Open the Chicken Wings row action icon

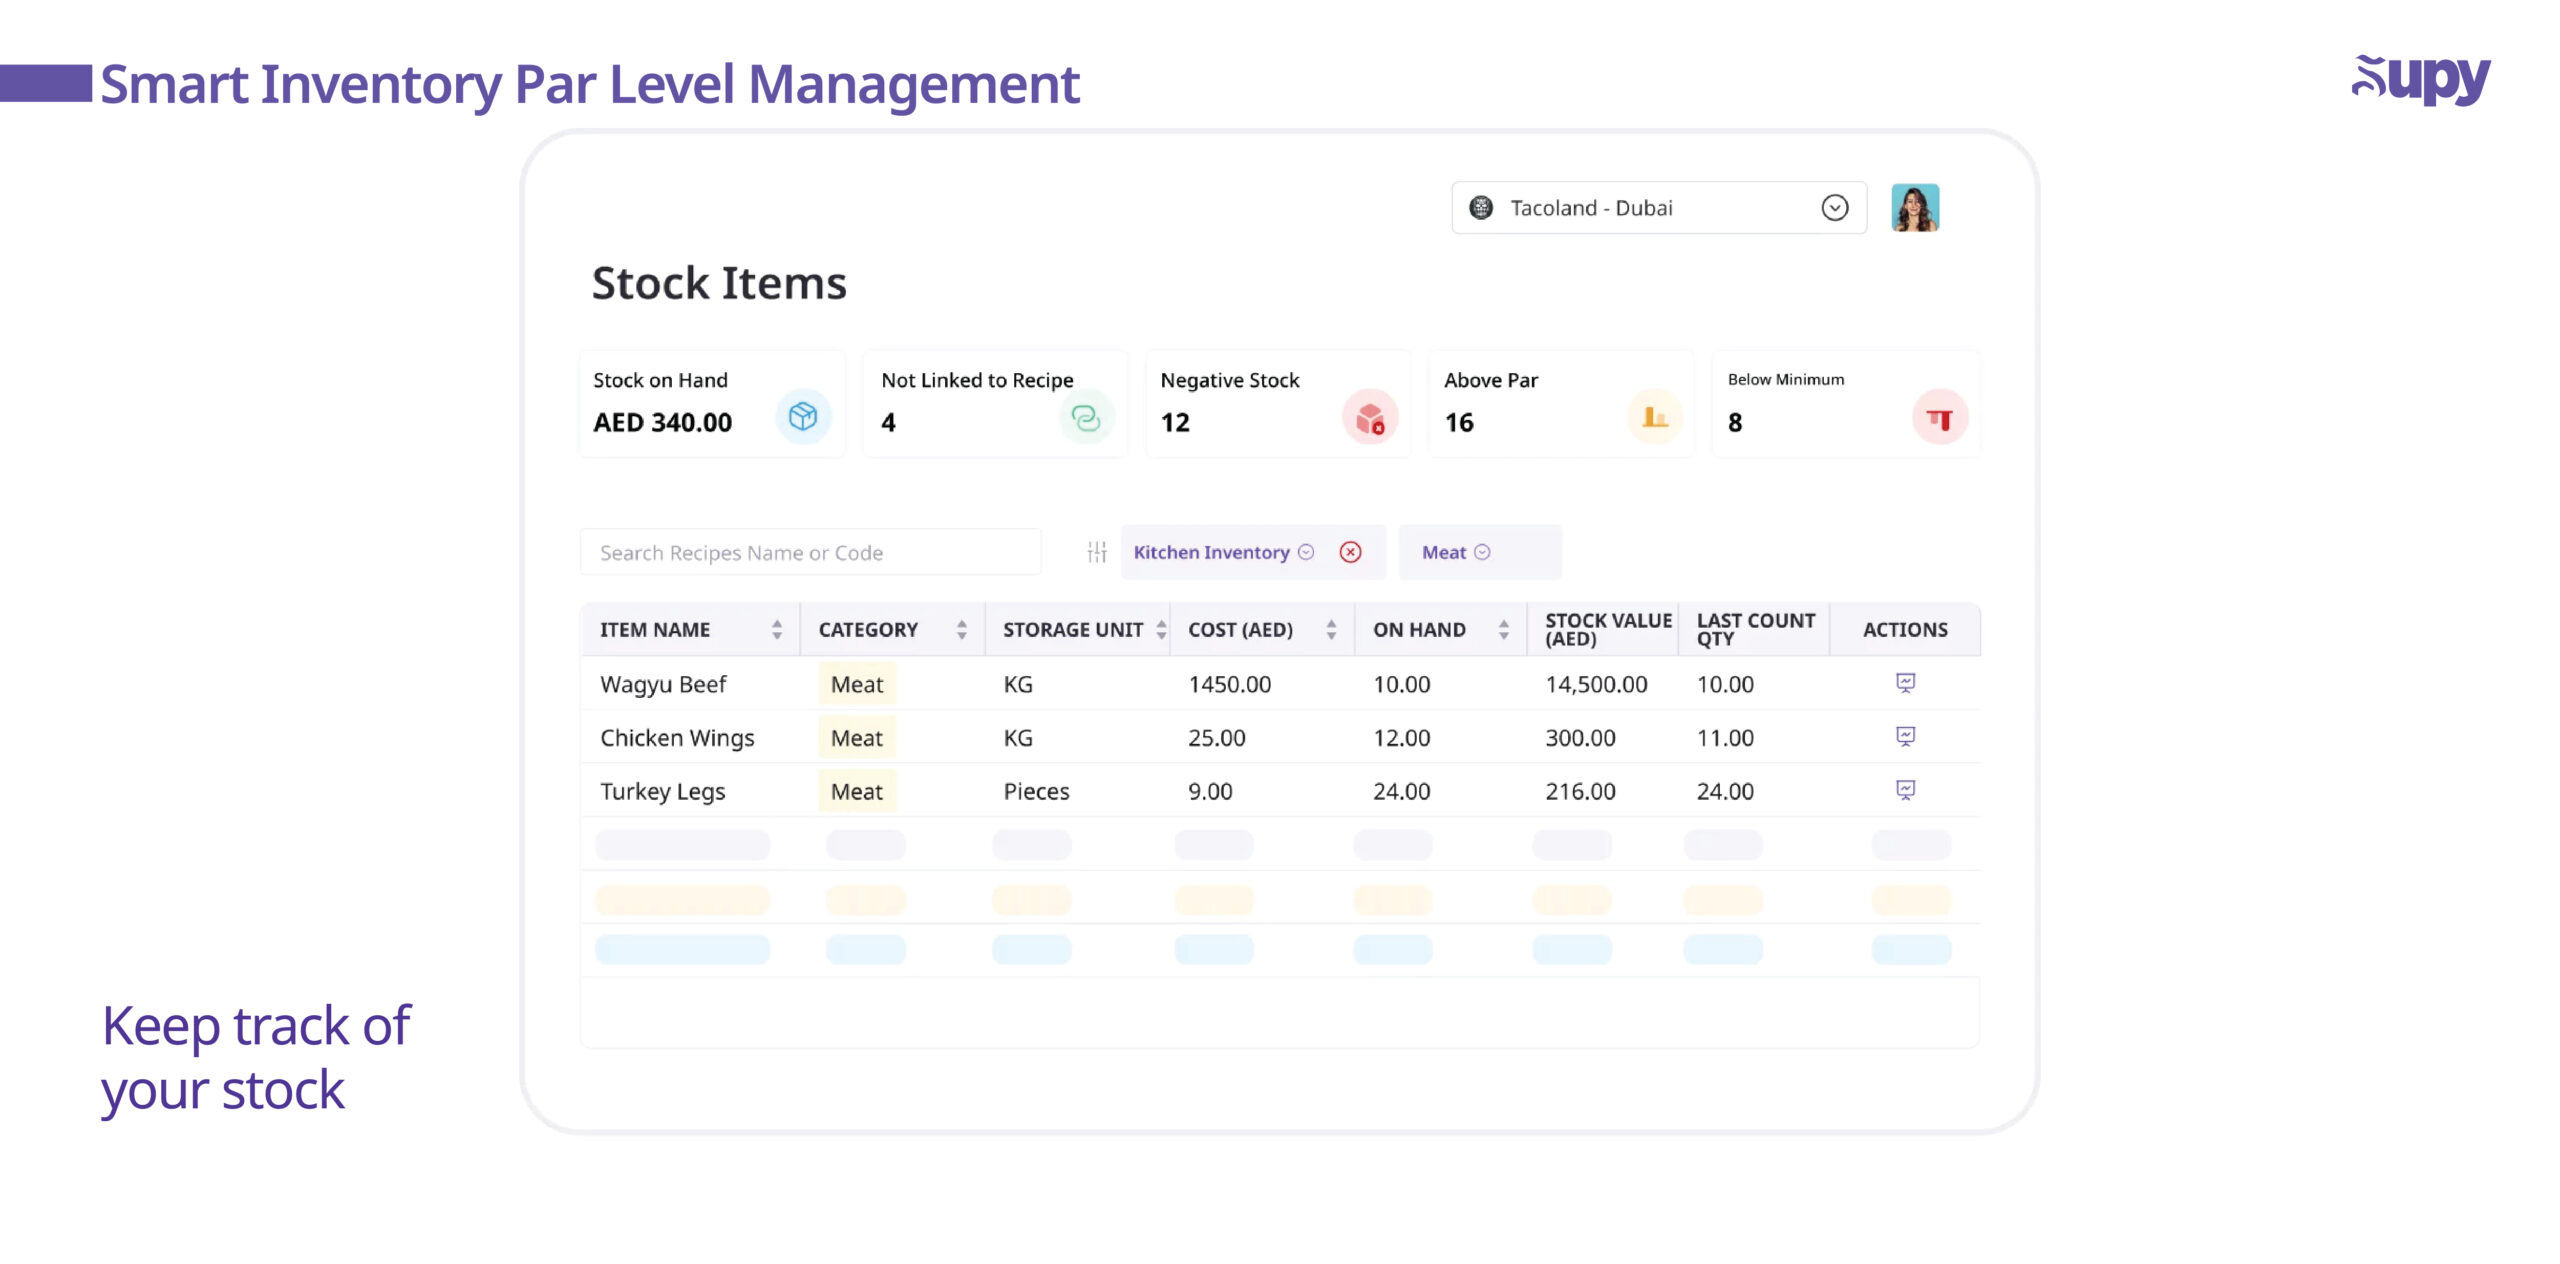pyautogui.click(x=1905, y=737)
